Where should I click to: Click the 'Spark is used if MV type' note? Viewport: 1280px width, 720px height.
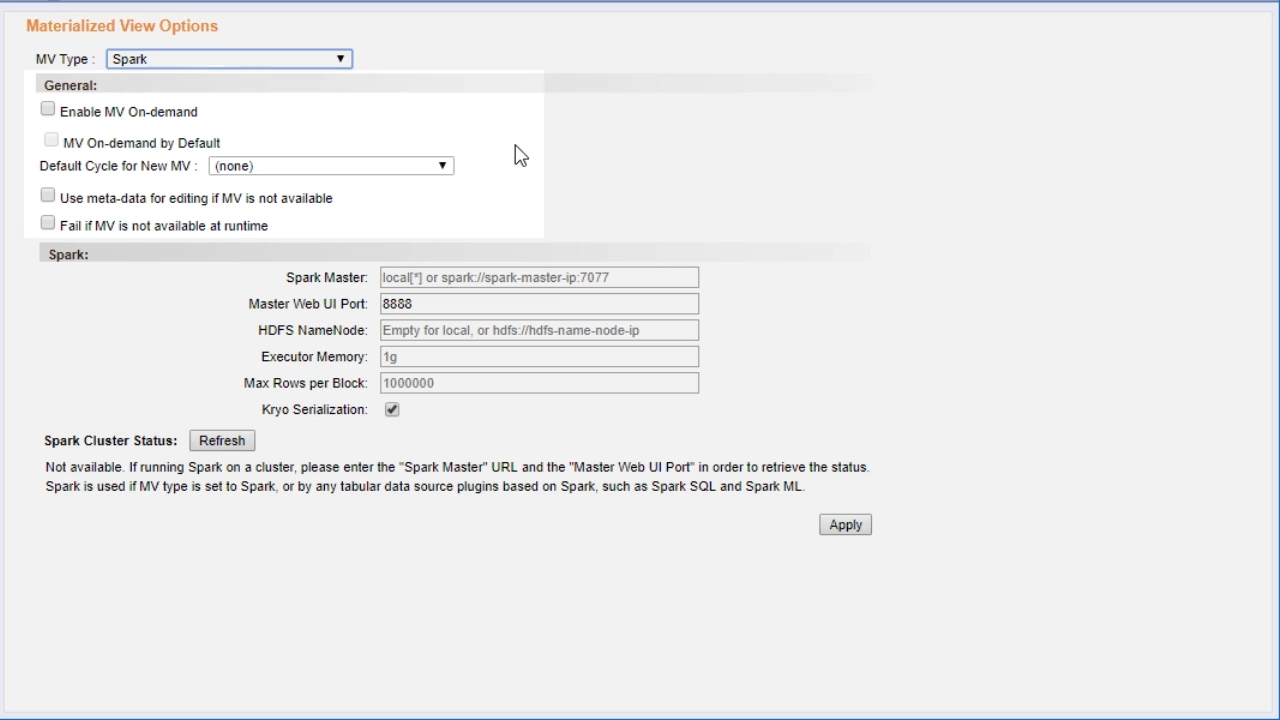pos(425,487)
